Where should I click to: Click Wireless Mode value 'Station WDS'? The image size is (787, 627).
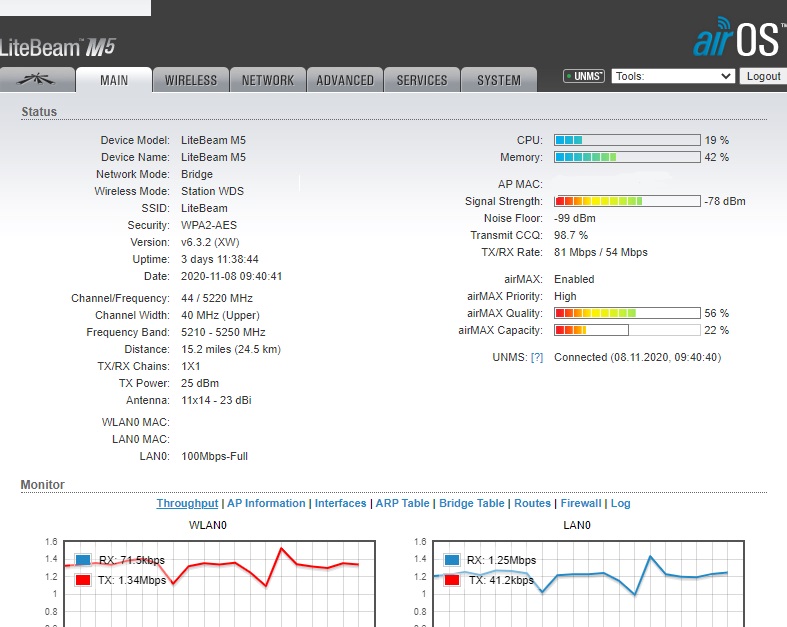click(x=212, y=191)
